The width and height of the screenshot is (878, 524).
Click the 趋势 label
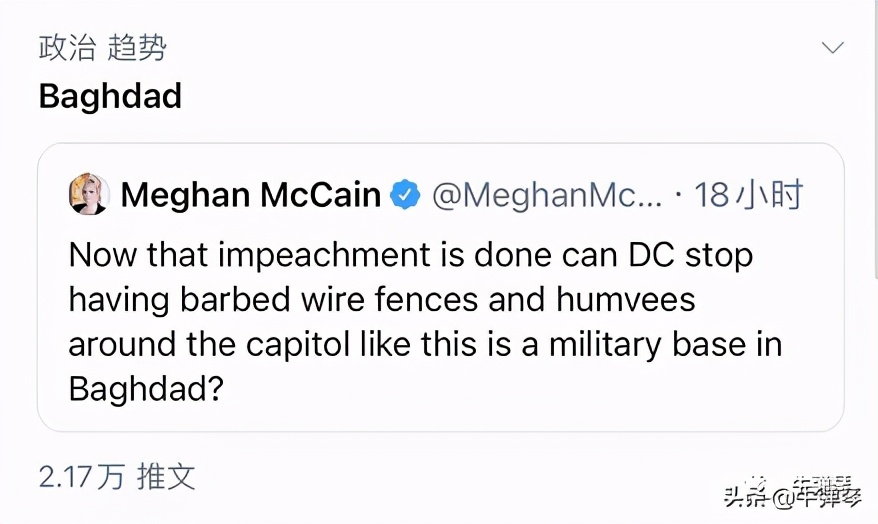[137, 48]
